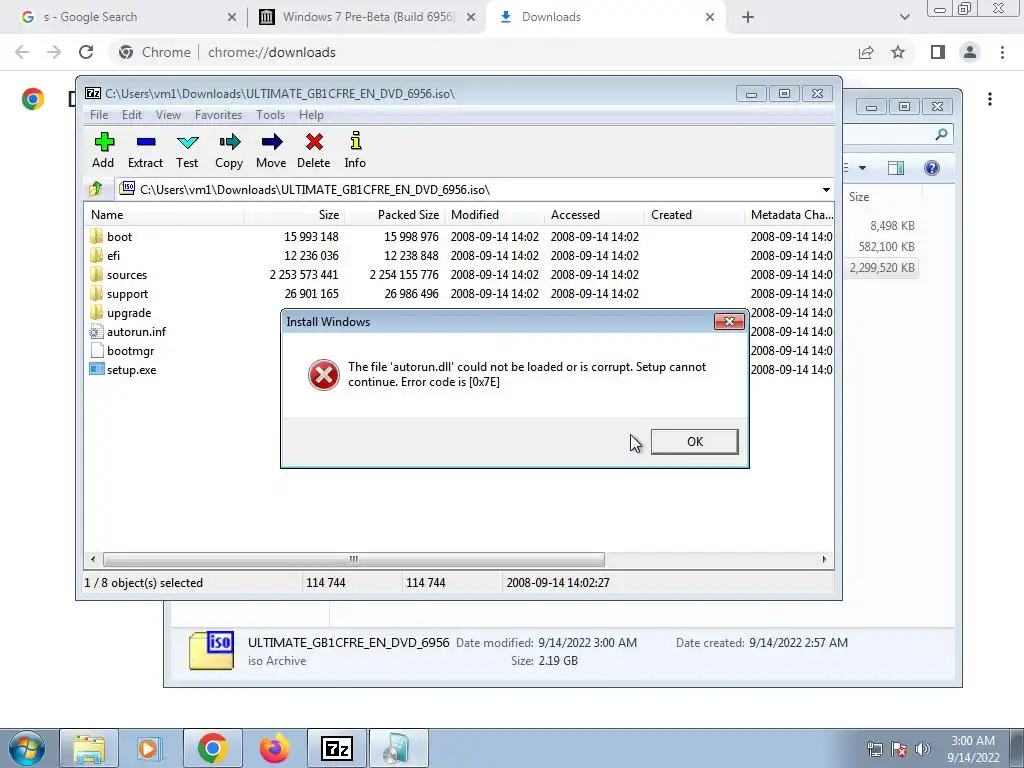Viewport: 1024px width, 768px height.
Task: Open the Tools menu in 7-Zip
Action: pos(270,114)
